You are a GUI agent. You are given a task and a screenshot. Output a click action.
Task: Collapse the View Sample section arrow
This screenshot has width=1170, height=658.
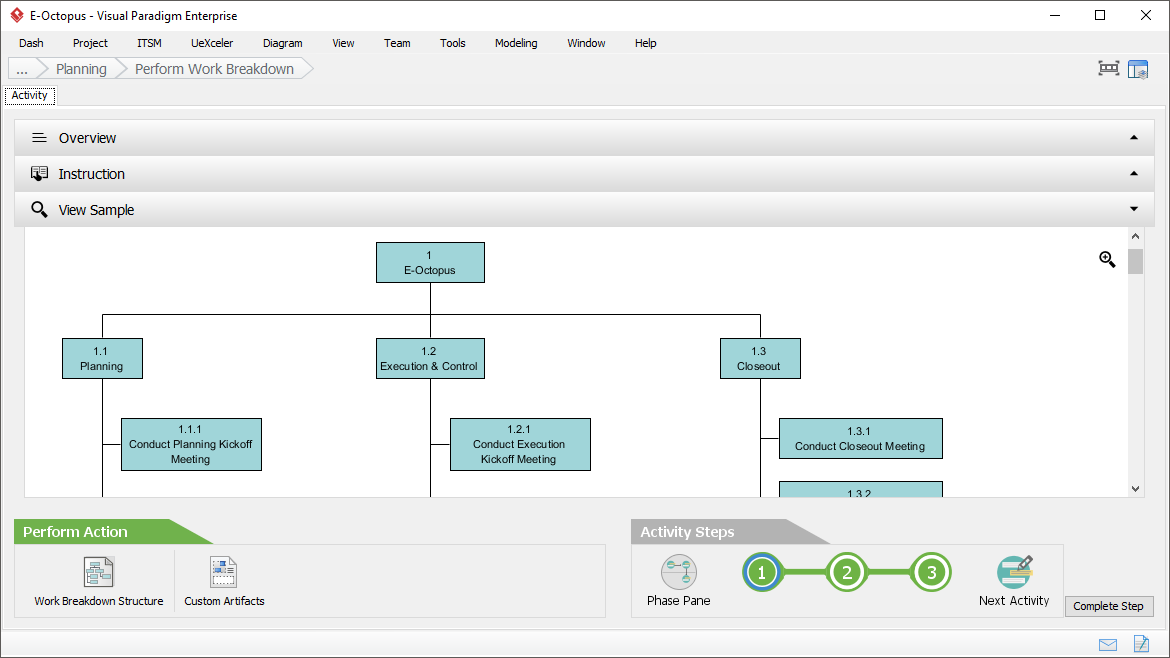click(x=1133, y=209)
